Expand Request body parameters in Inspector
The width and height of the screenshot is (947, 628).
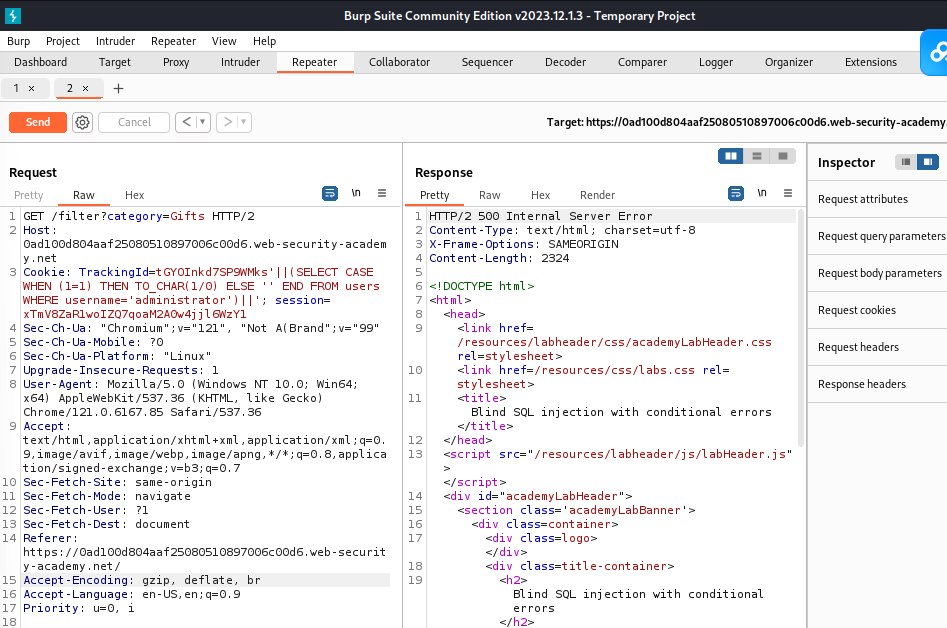(877, 273)
